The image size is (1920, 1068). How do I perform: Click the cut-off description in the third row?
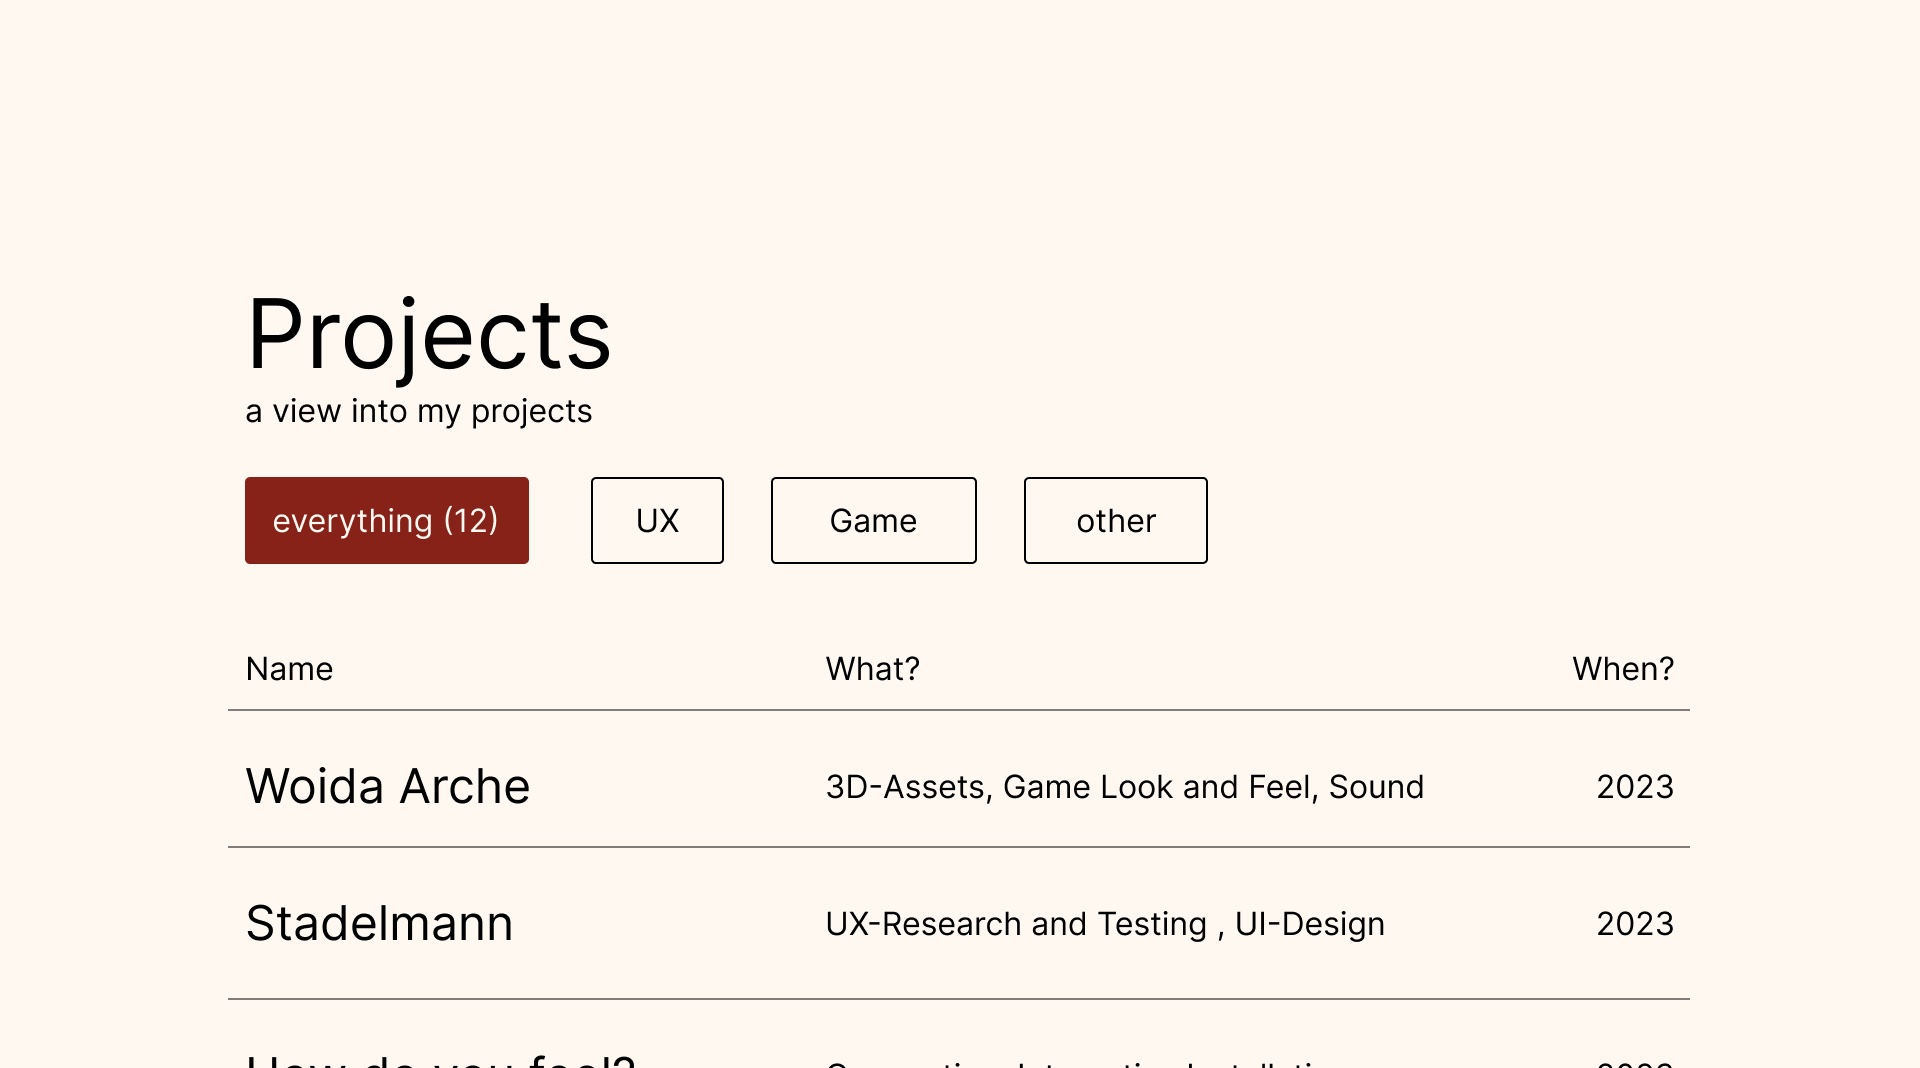1075,1063
